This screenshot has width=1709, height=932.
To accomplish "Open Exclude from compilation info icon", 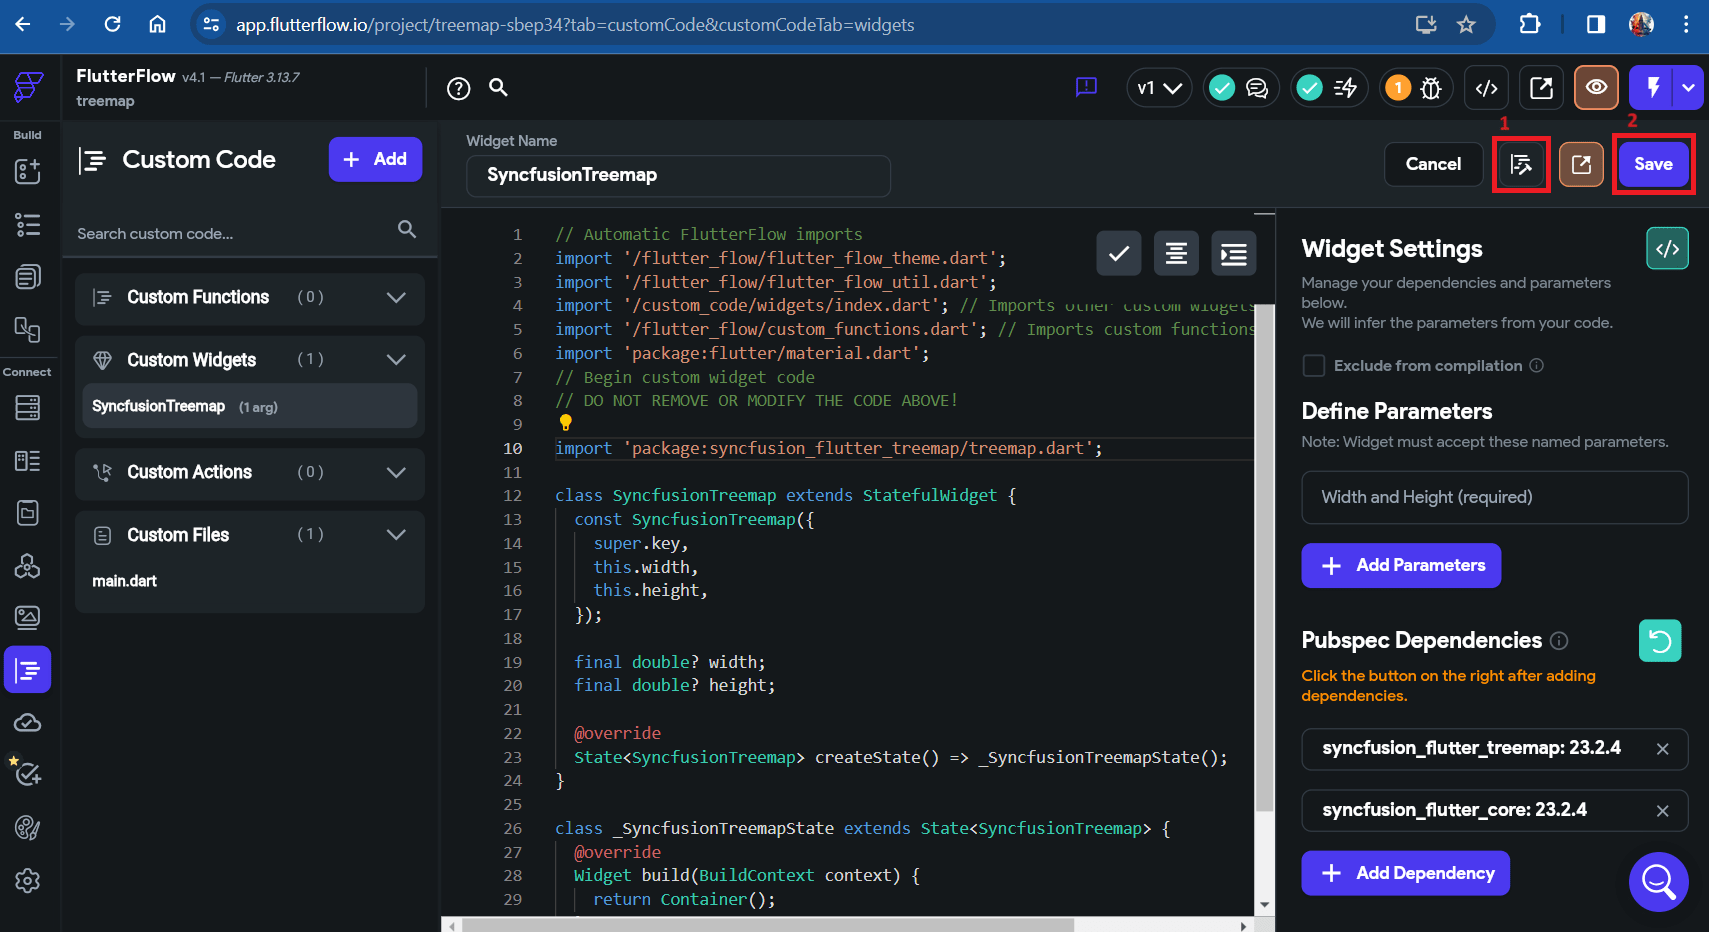I will (1537, 366).
